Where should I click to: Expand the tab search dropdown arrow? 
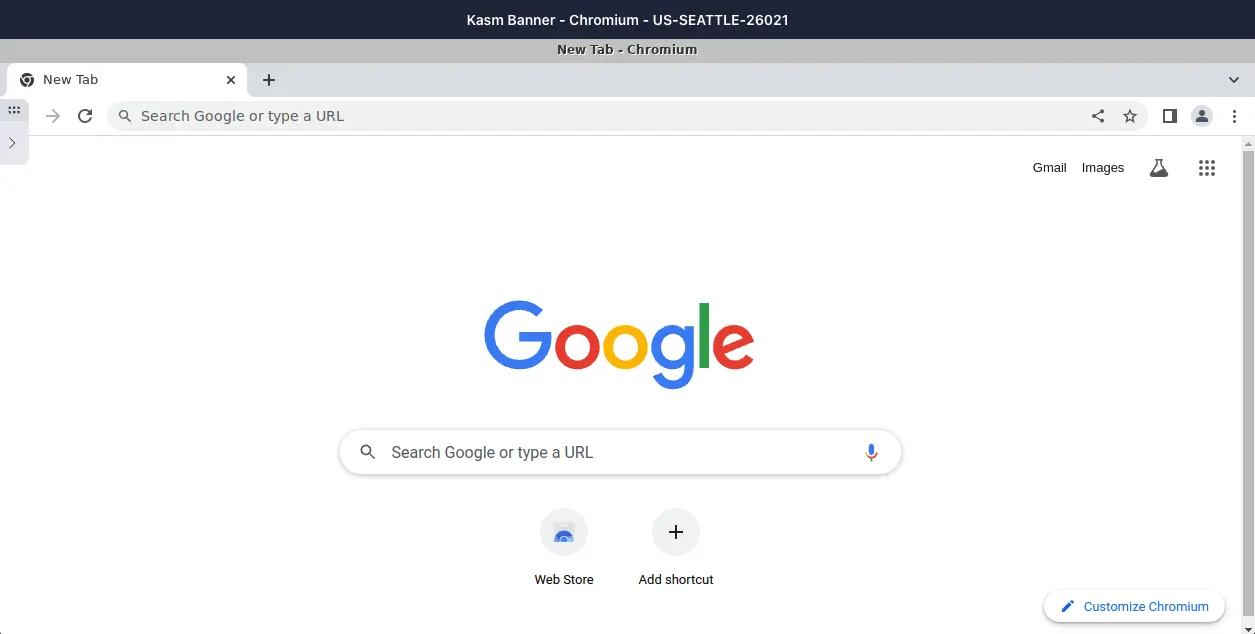pyautogui.click(x=1234, y=80)
